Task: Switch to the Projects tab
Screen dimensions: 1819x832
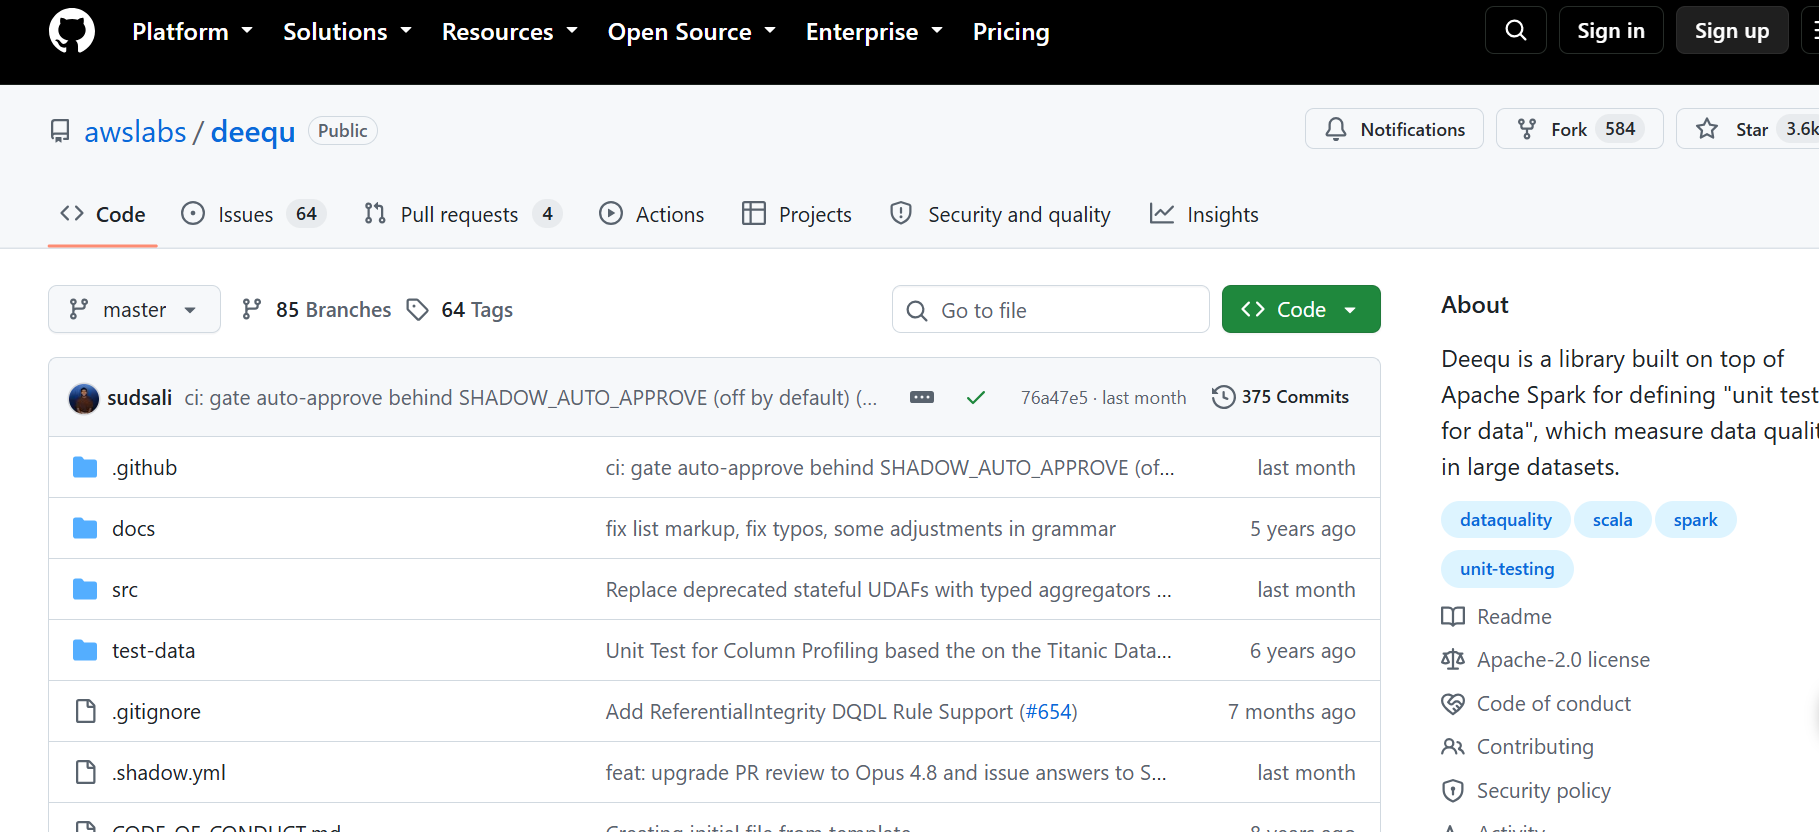Action: point(797,214)
